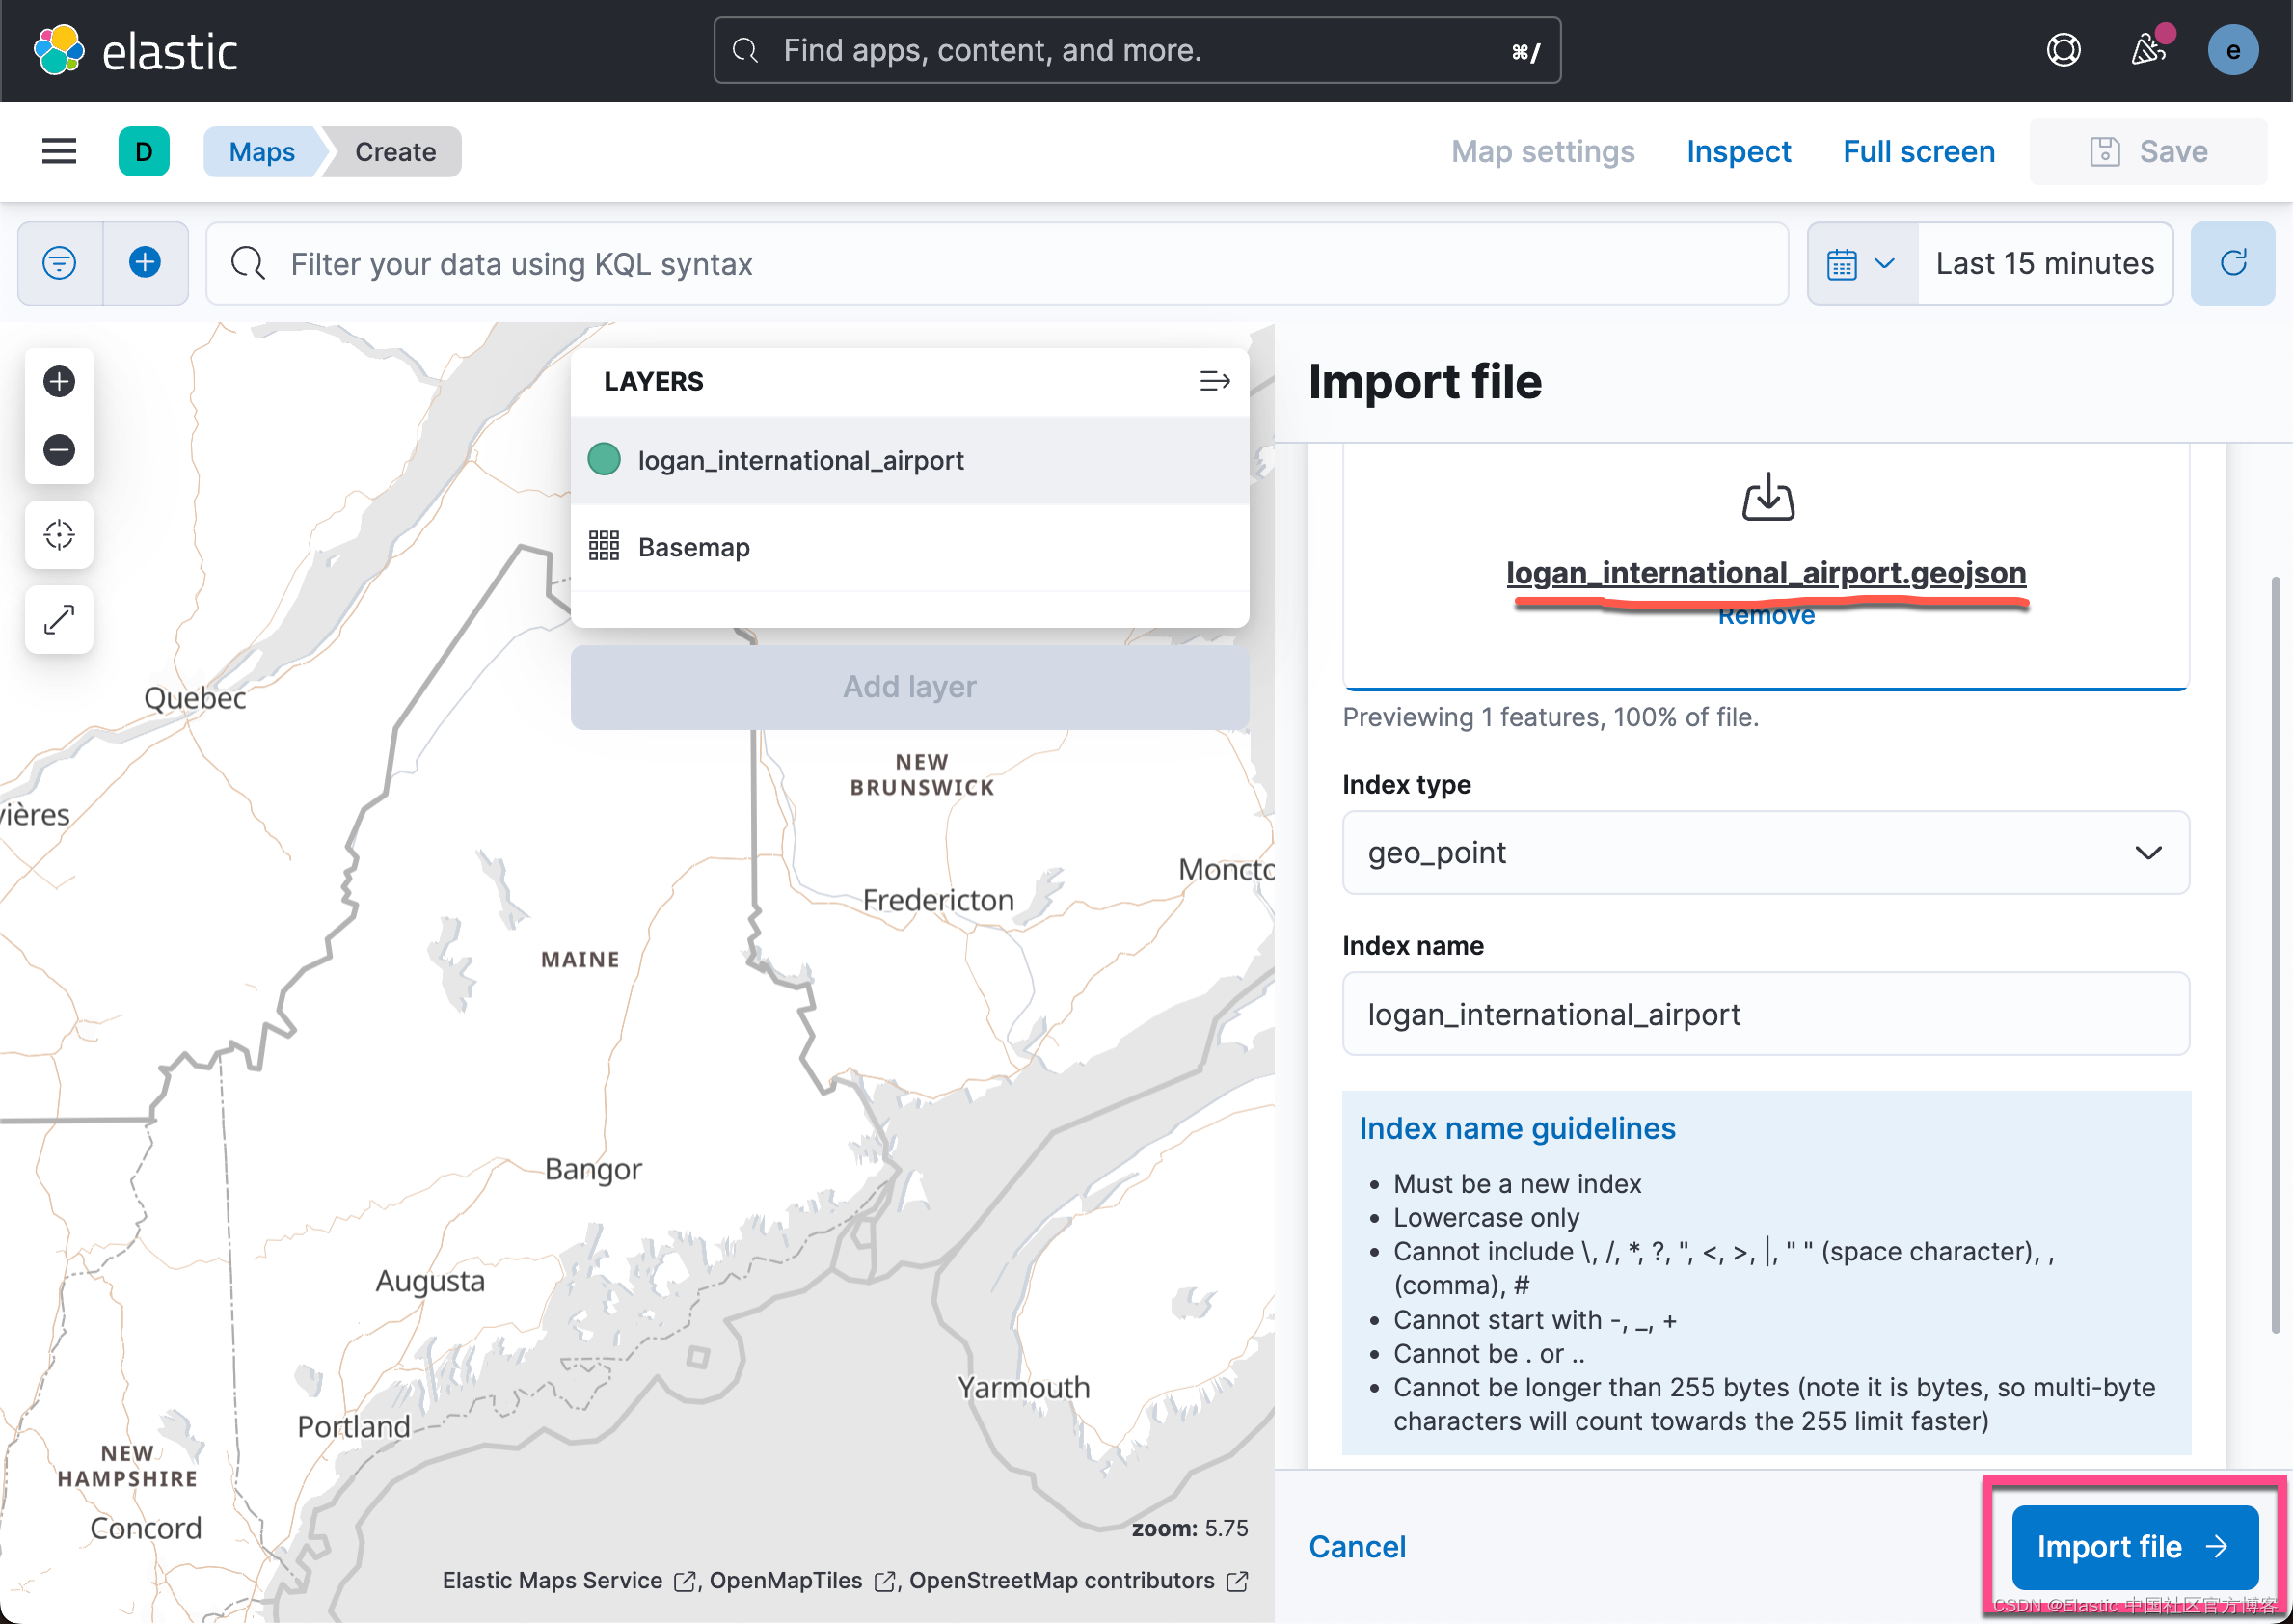Image resolution: width=2293 pixels, height=1624 pixels.
Task: Open the map tools (expand arrows) button
Action: pyautogui.click(x=59, y=620)
